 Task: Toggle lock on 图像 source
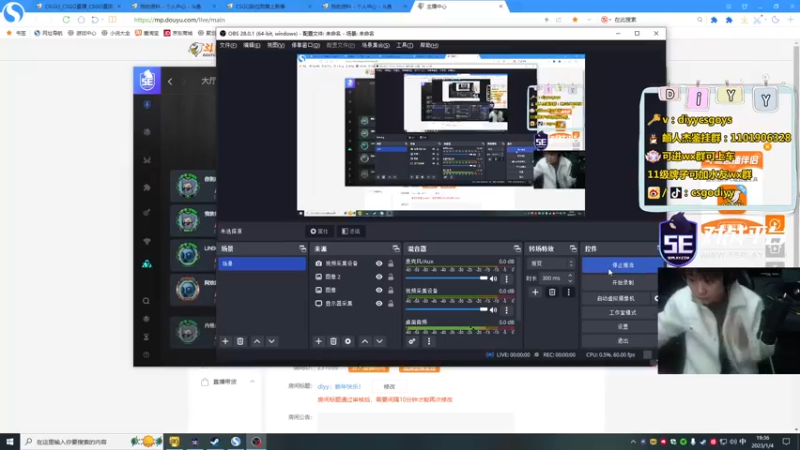pyautogui.click(x=390, y=290)
